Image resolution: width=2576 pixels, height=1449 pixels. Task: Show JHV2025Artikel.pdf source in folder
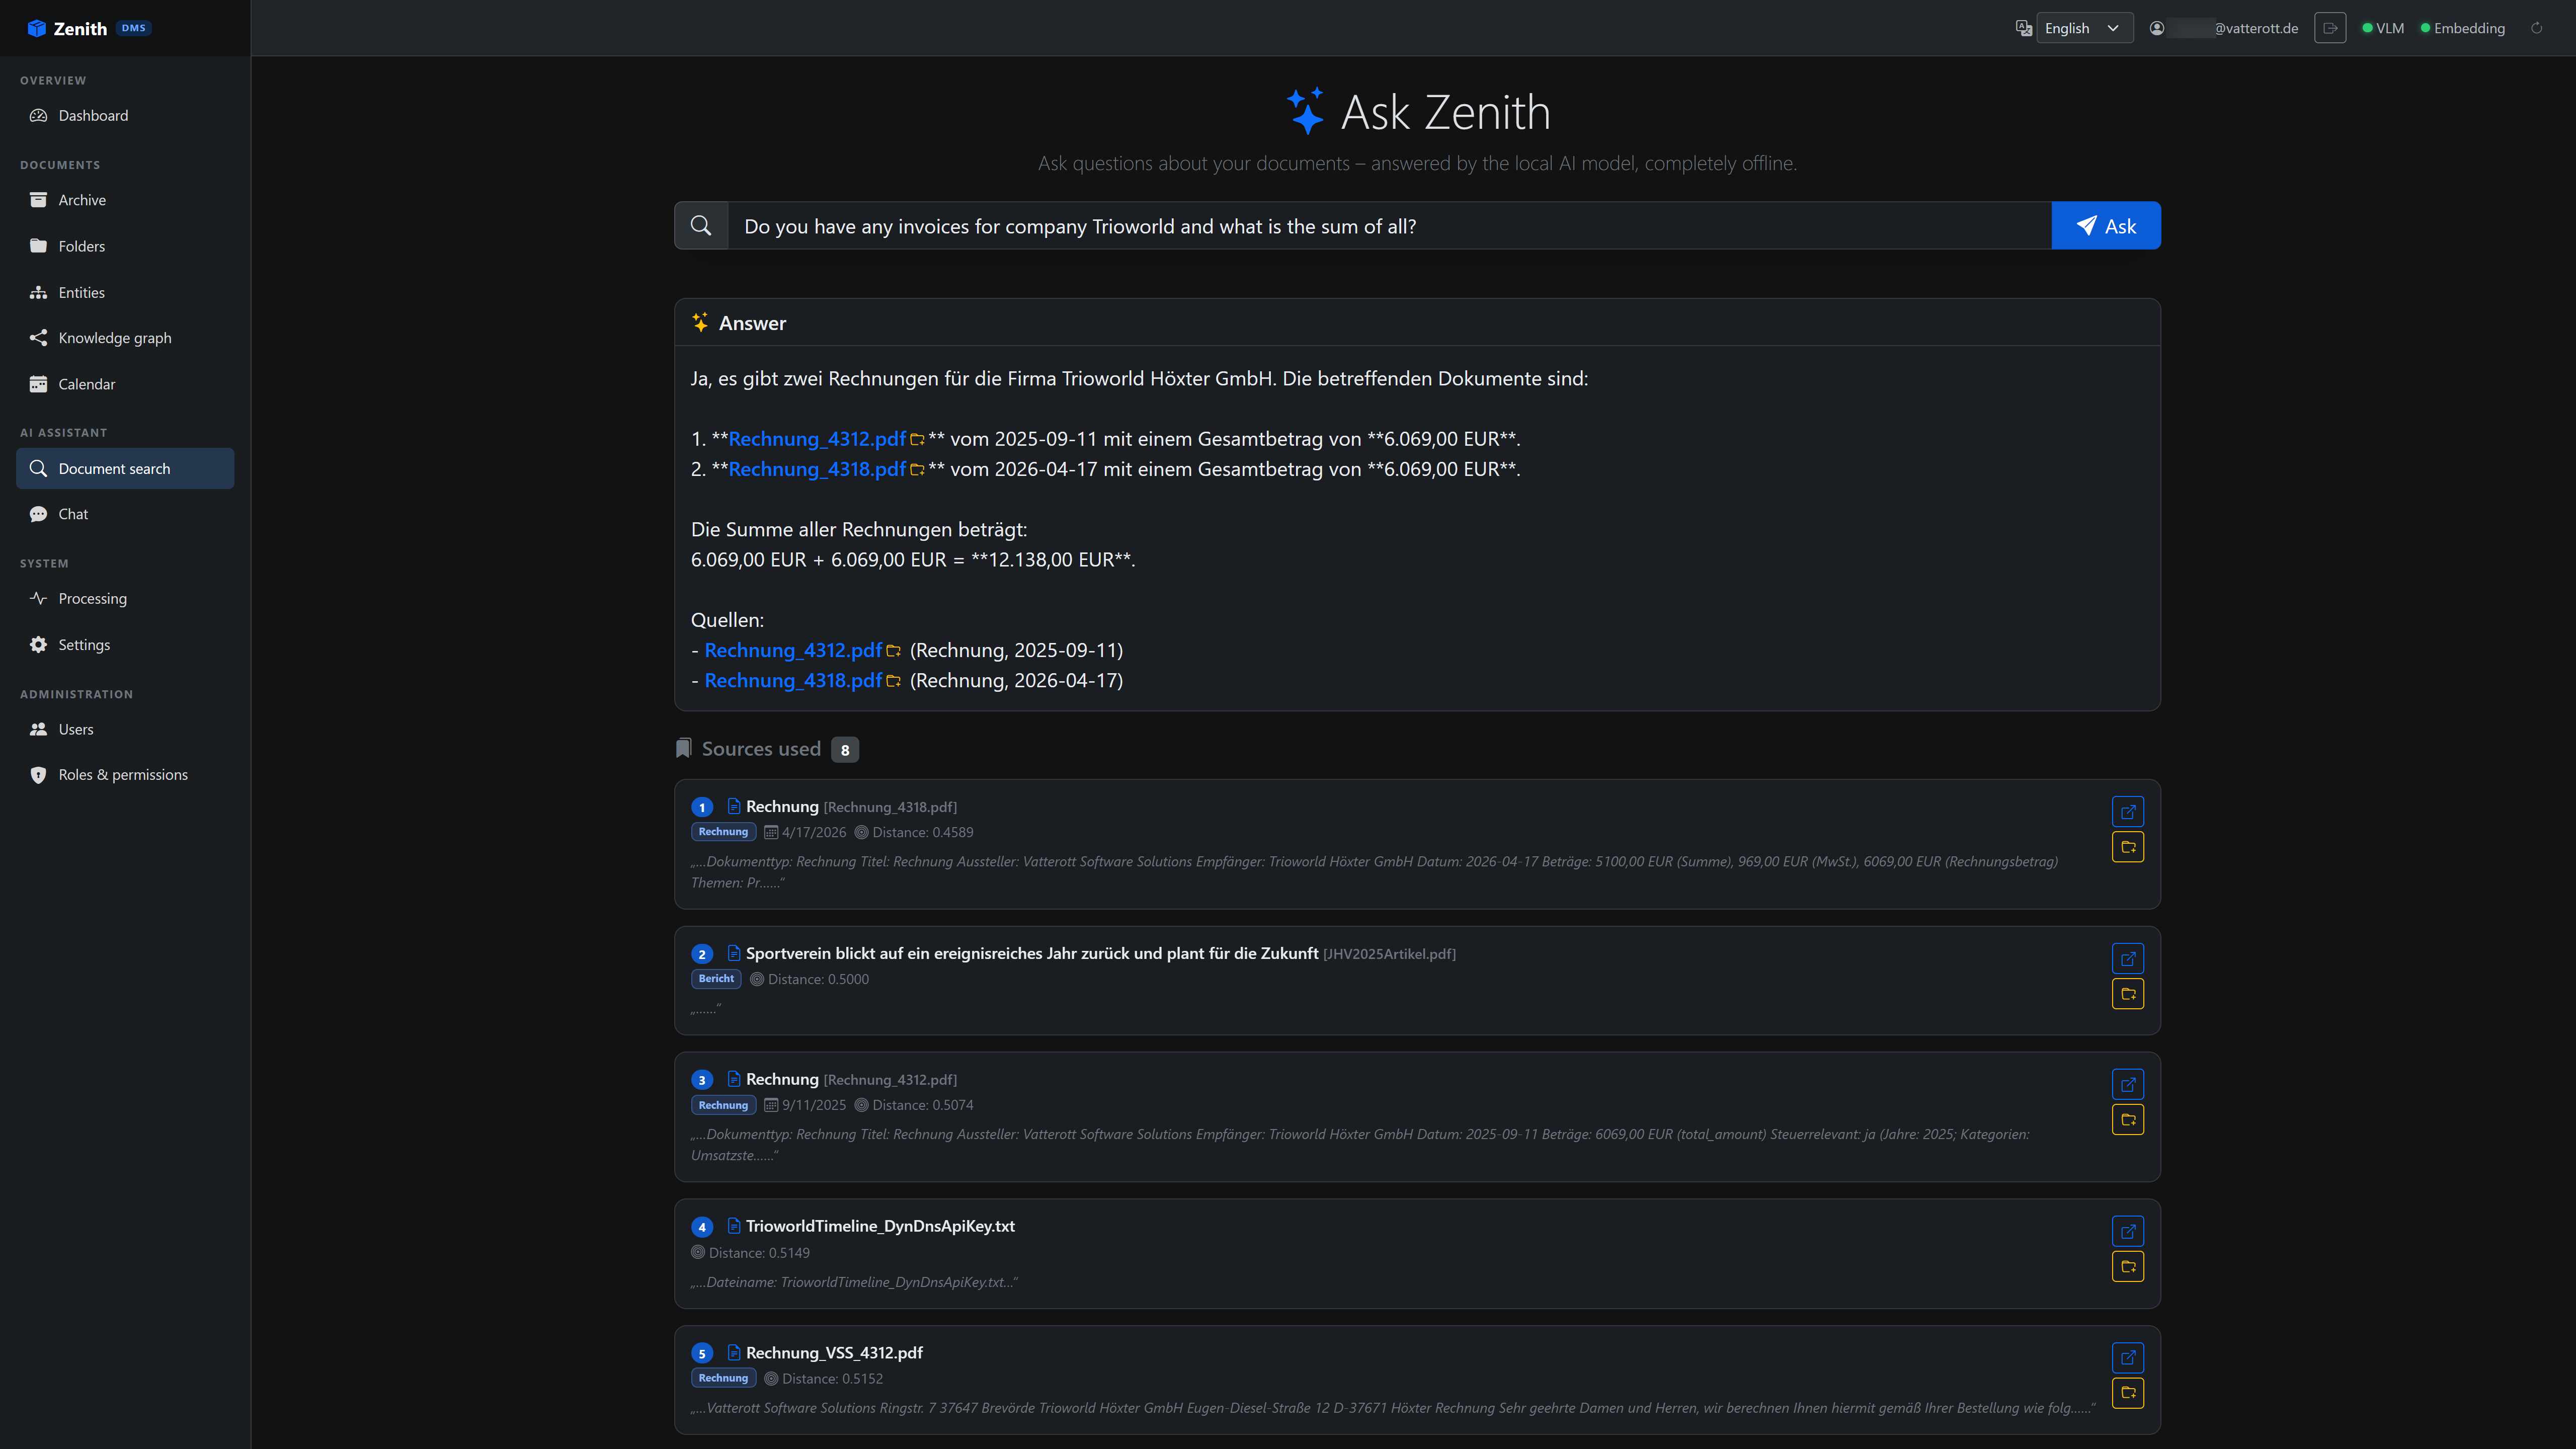2128,994
